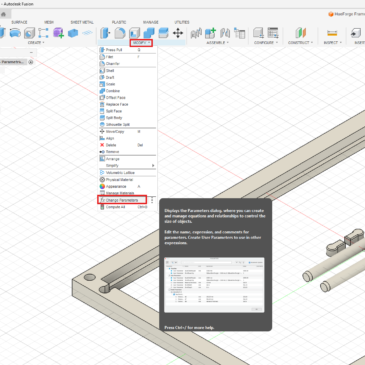
Task: Open the INSPECT dropdown
Action: pos(332,43)
